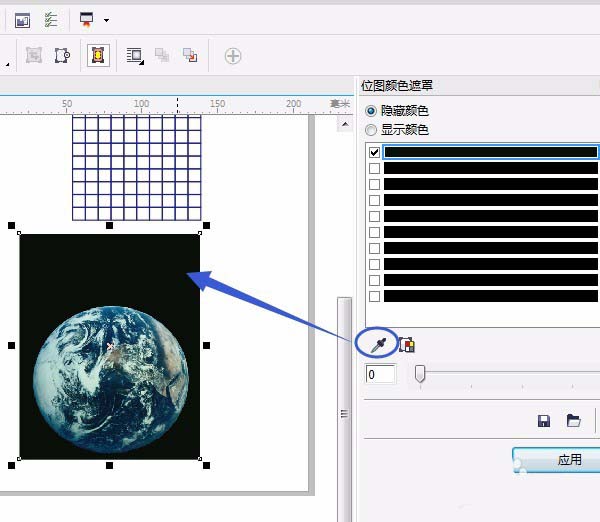Screen dimensions: 600x522
Task: Expand the small flyout arrow at toolbar left
Action: 7,65
